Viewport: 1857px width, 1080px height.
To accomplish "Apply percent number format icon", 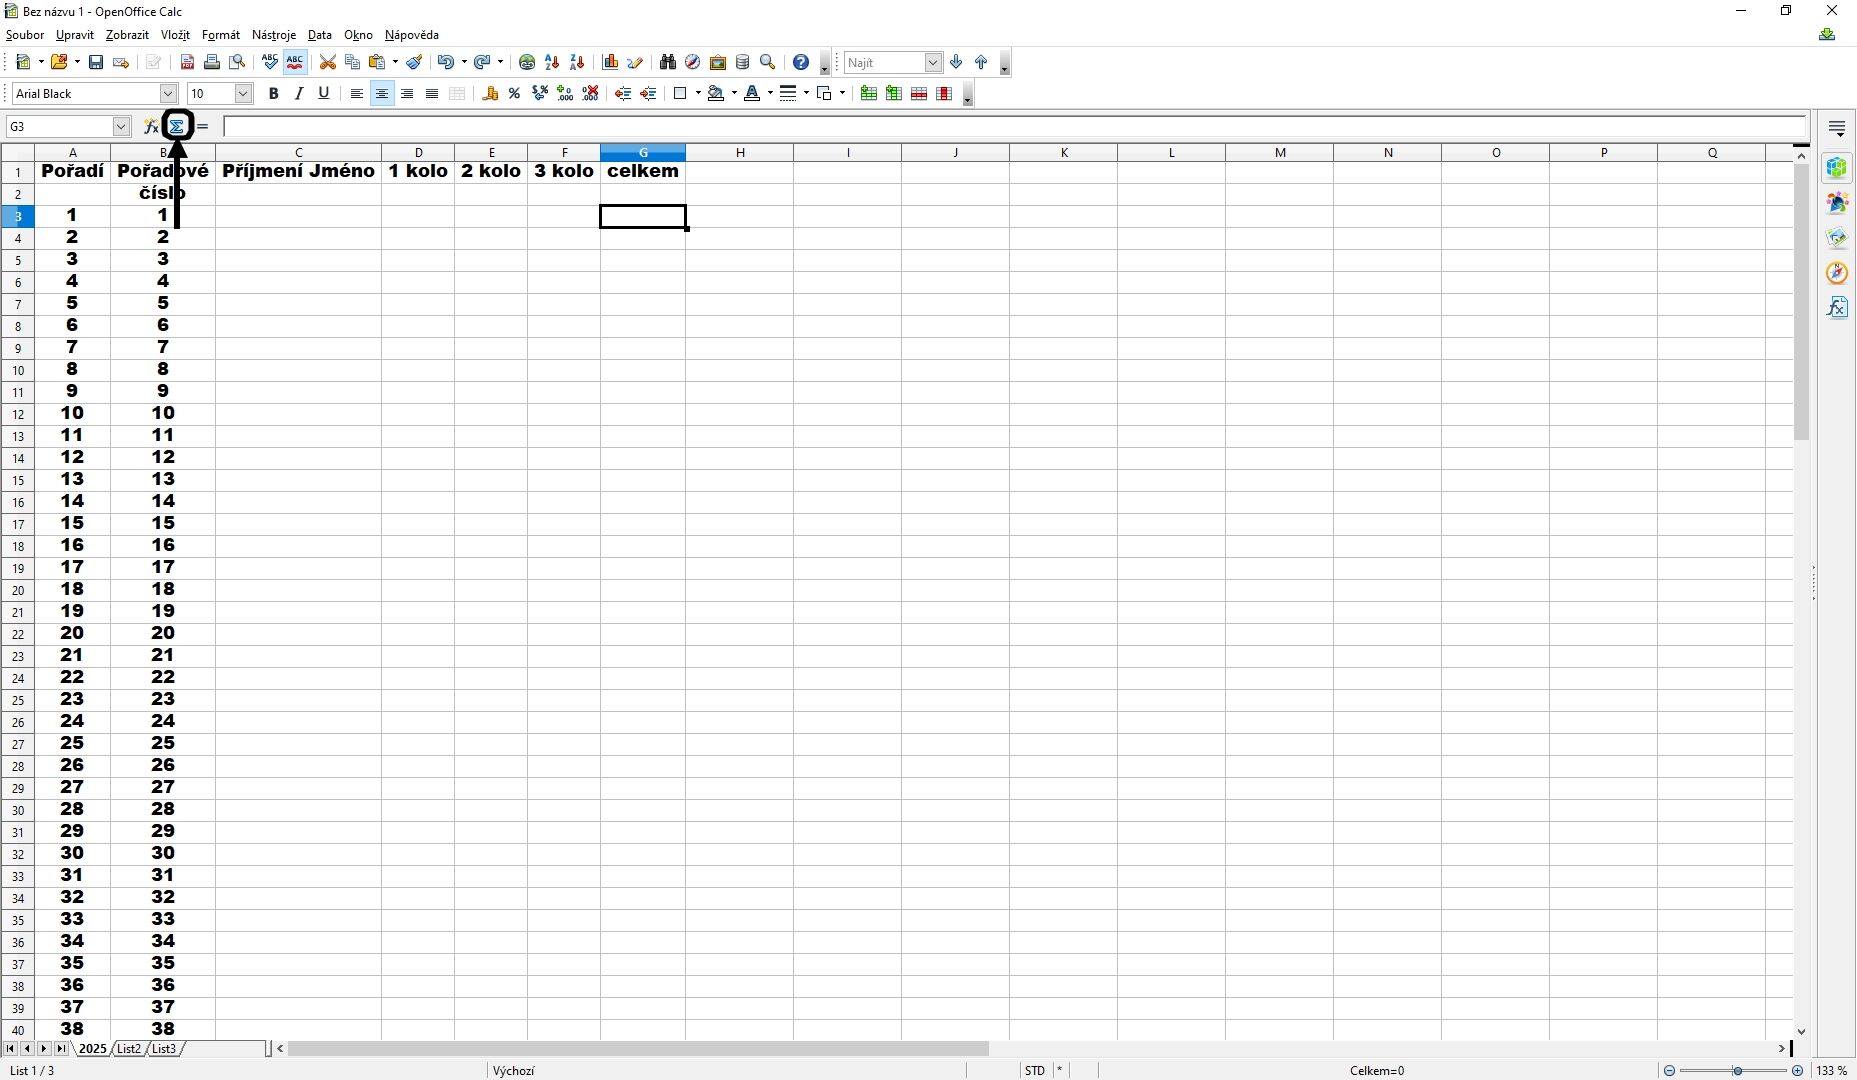I will [x=514, y=93].
